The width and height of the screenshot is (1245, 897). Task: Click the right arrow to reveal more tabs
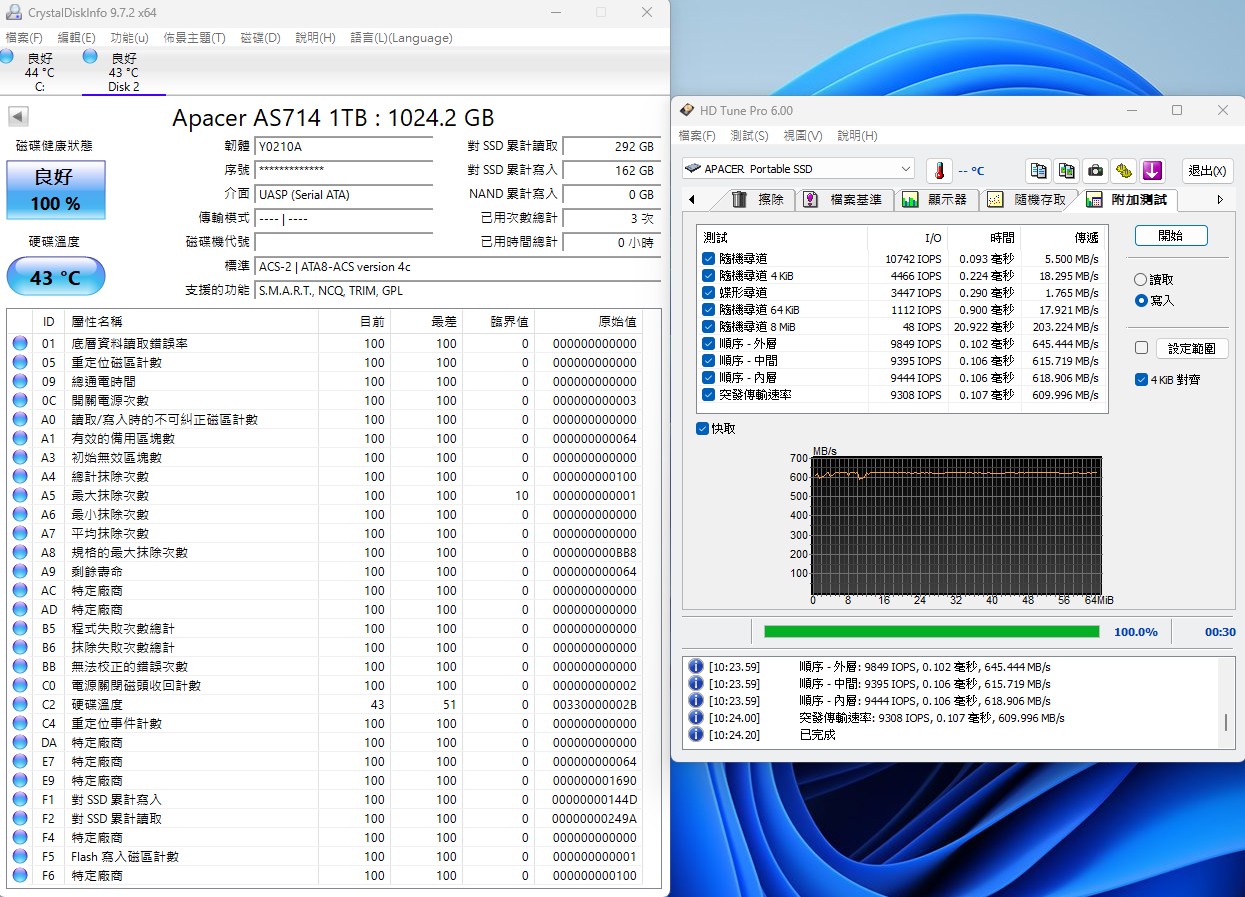(1219, 199)
